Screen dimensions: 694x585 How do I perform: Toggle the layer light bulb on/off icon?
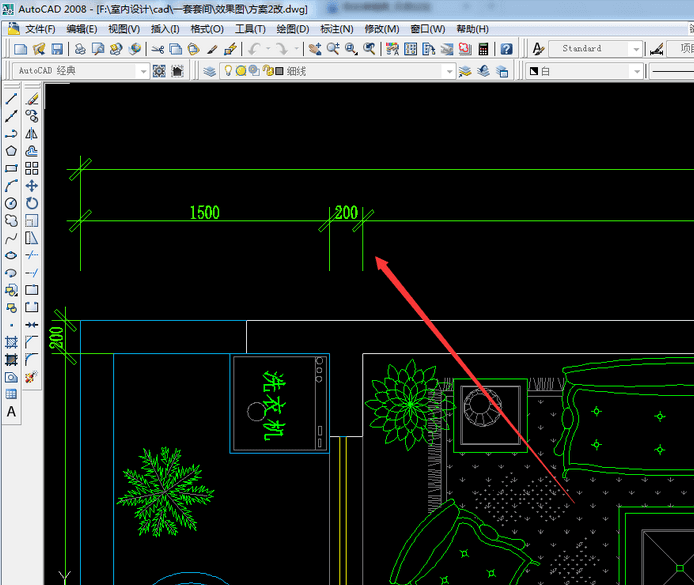coord(228,71)
